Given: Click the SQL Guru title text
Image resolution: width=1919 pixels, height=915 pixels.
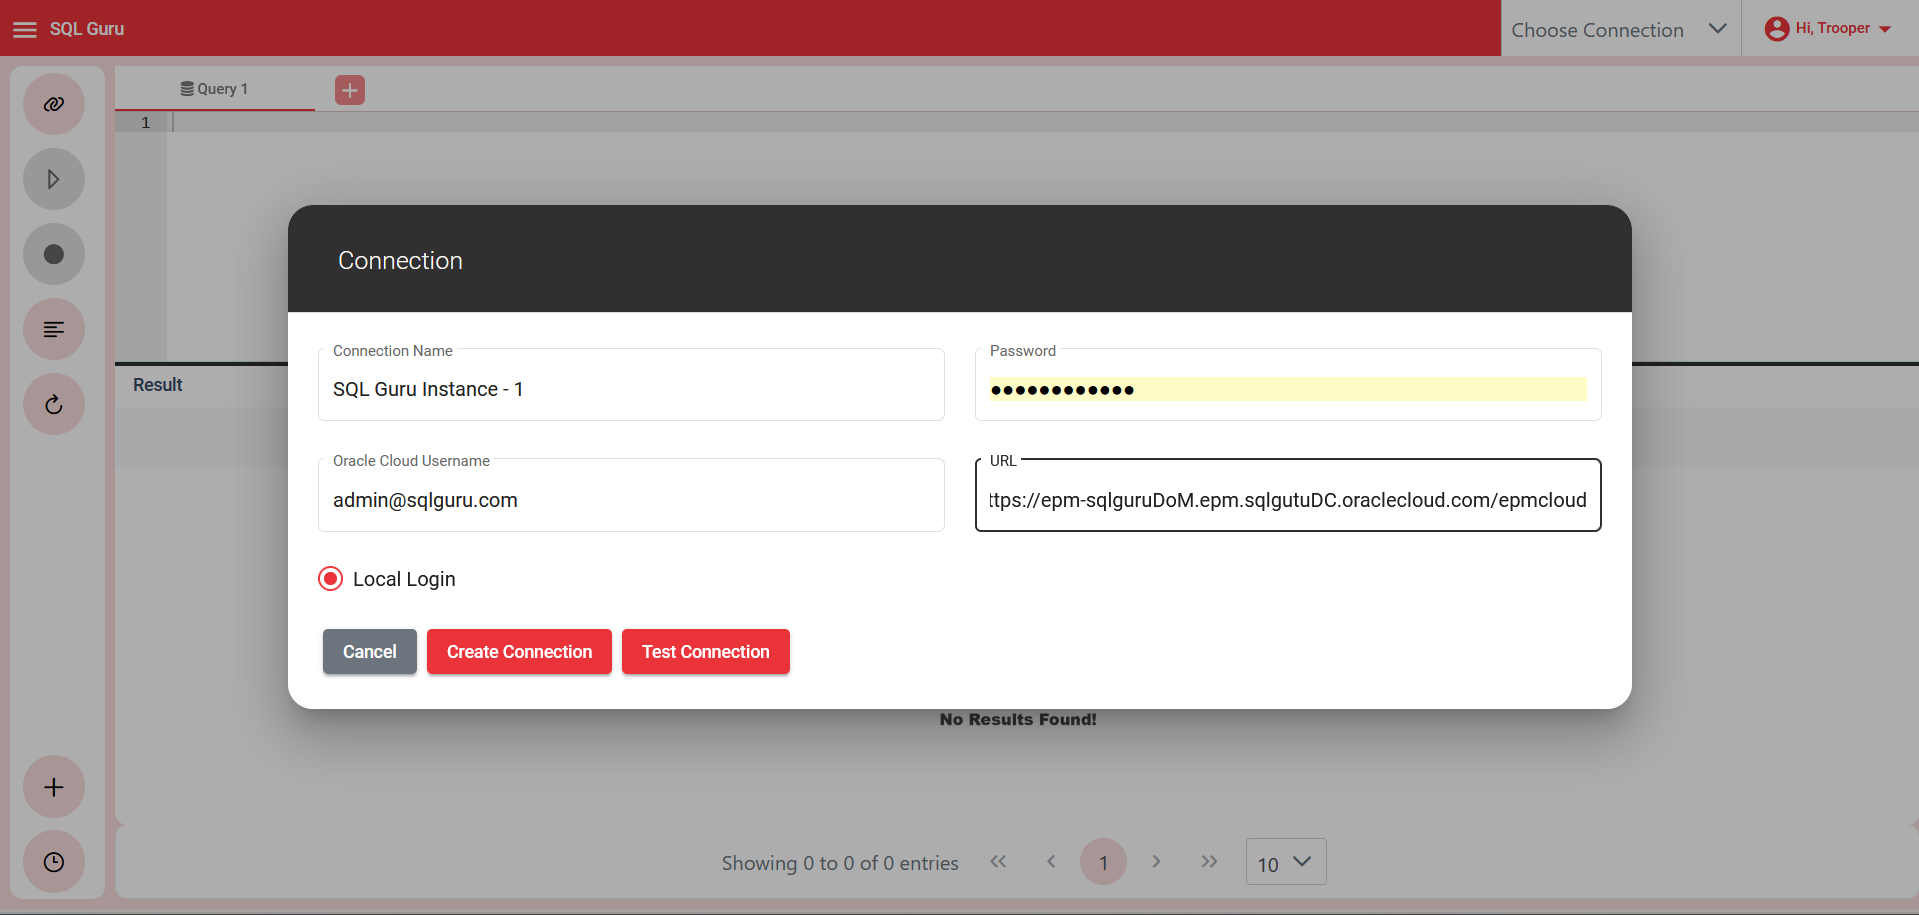Looking at the screenshot, I should click(x=87, y=29).
